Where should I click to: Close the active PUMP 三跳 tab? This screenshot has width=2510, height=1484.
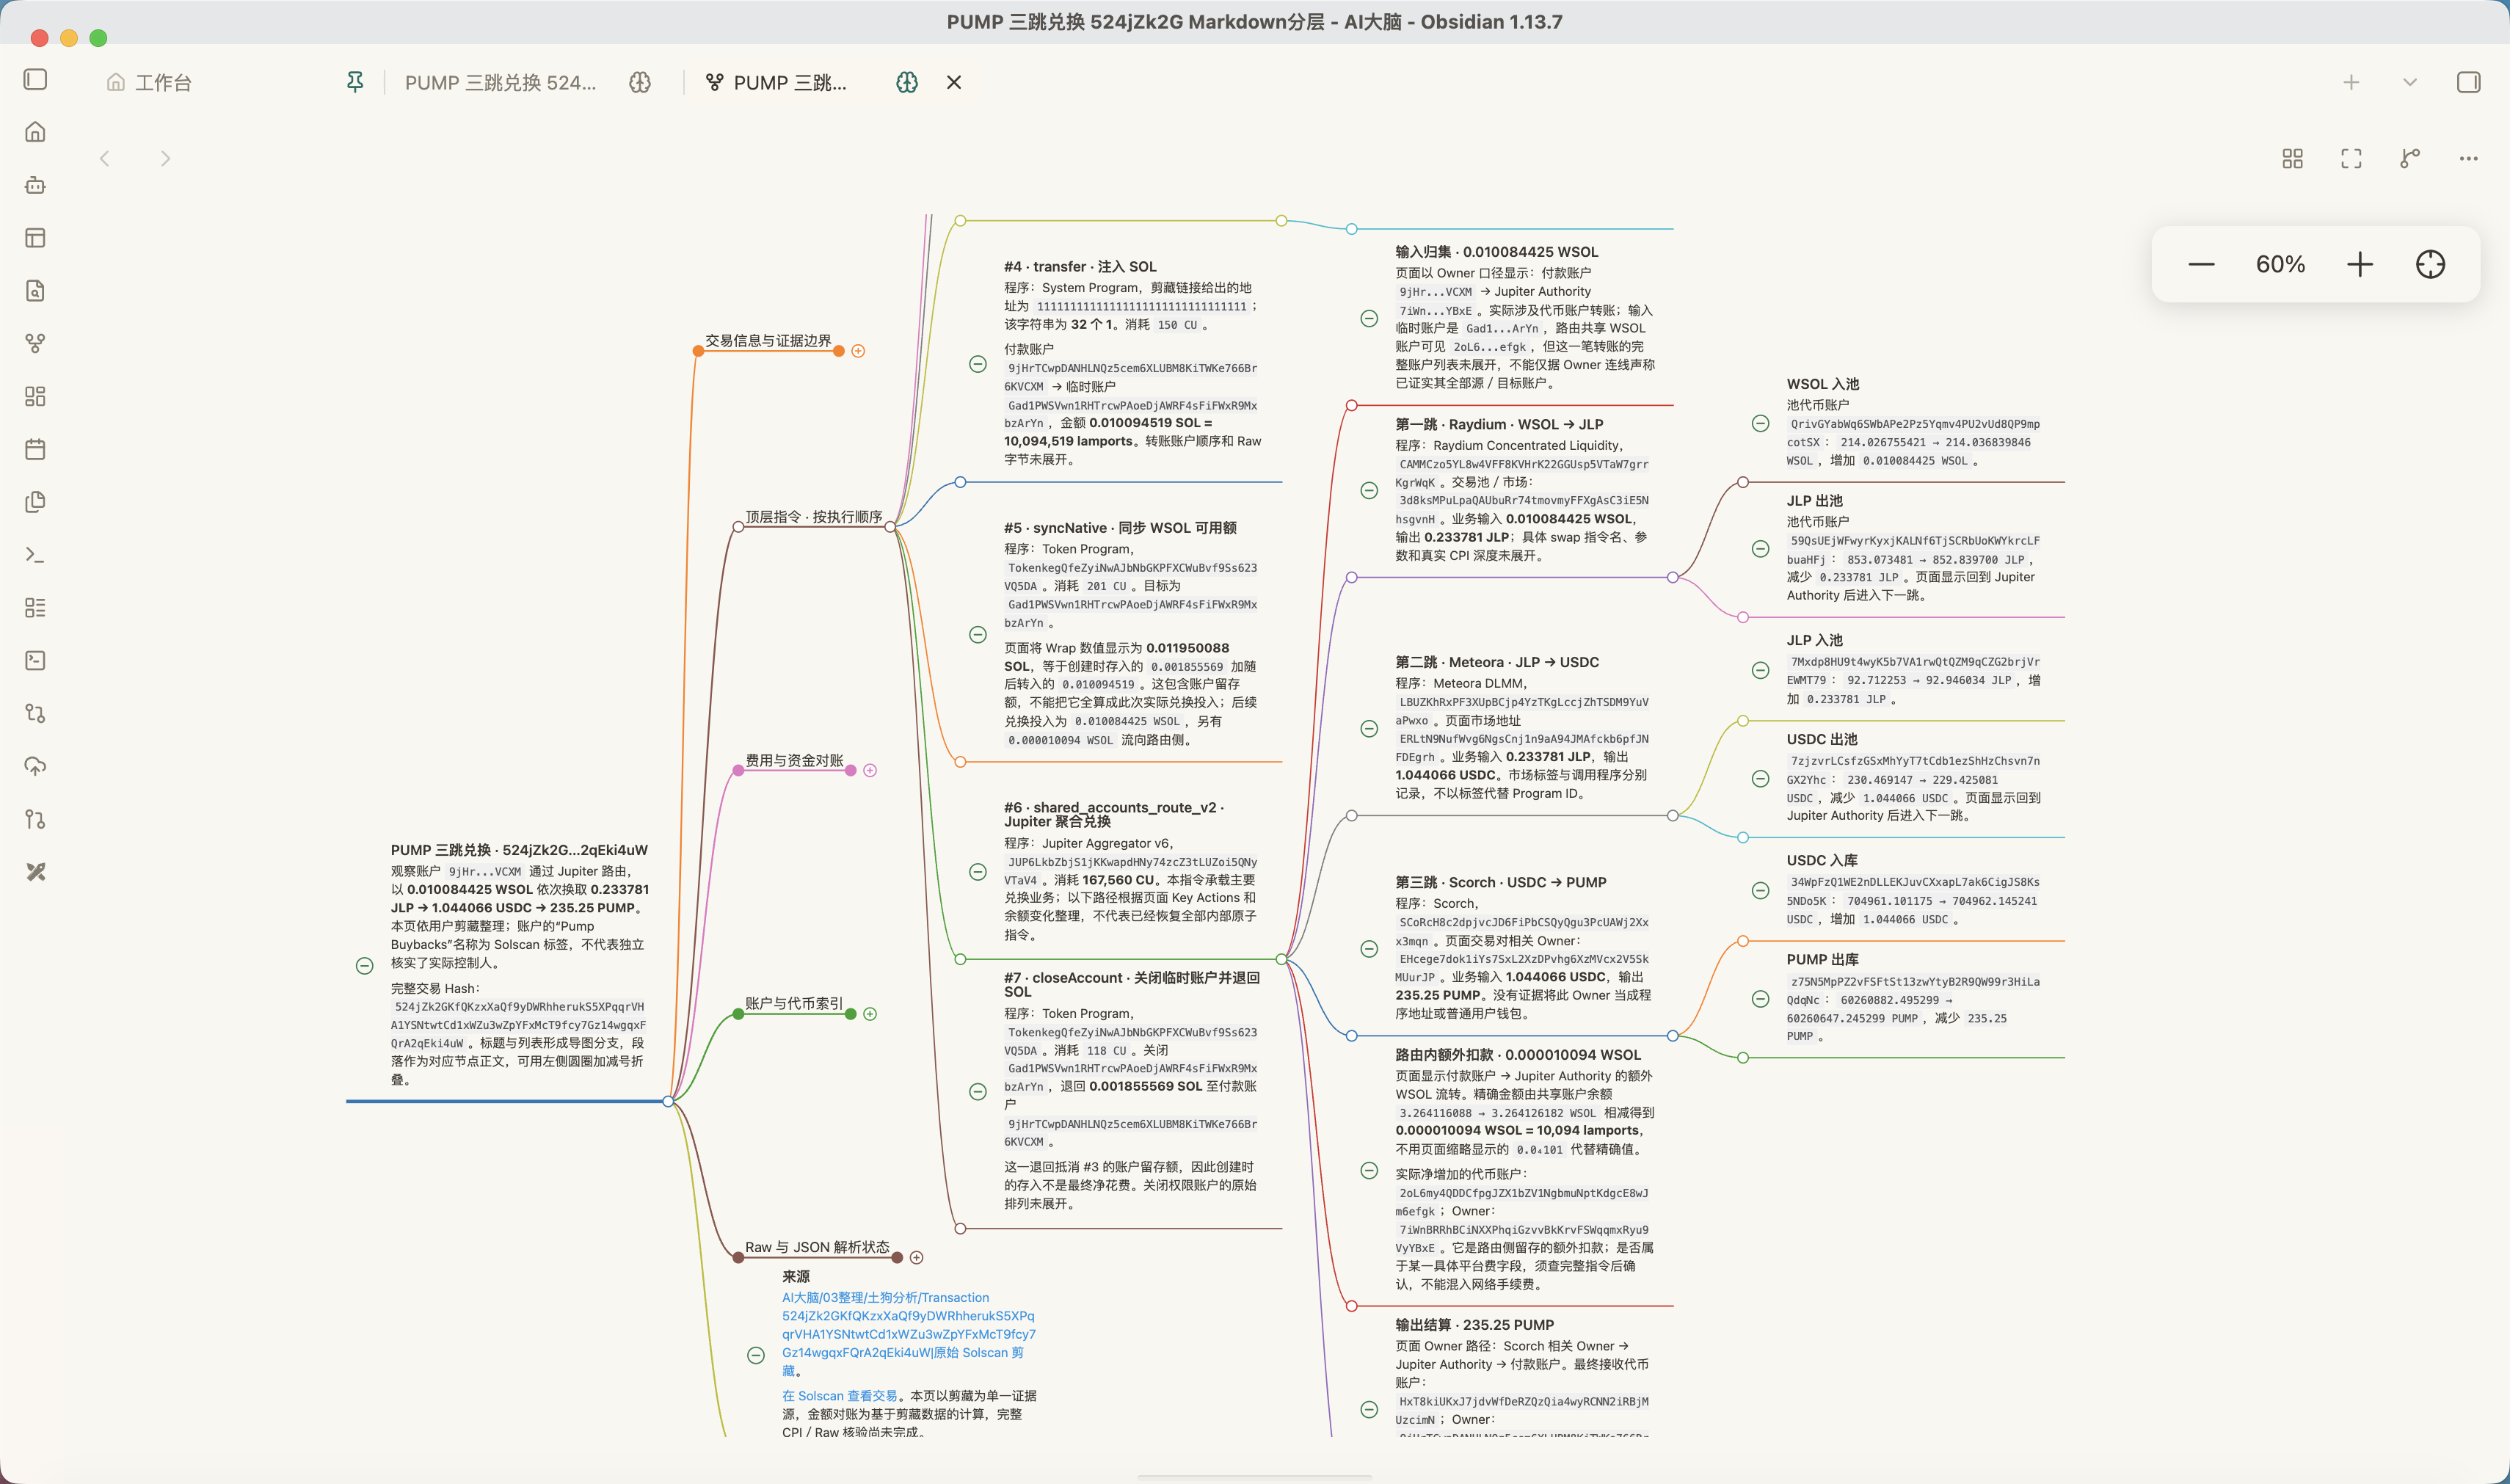954,82
